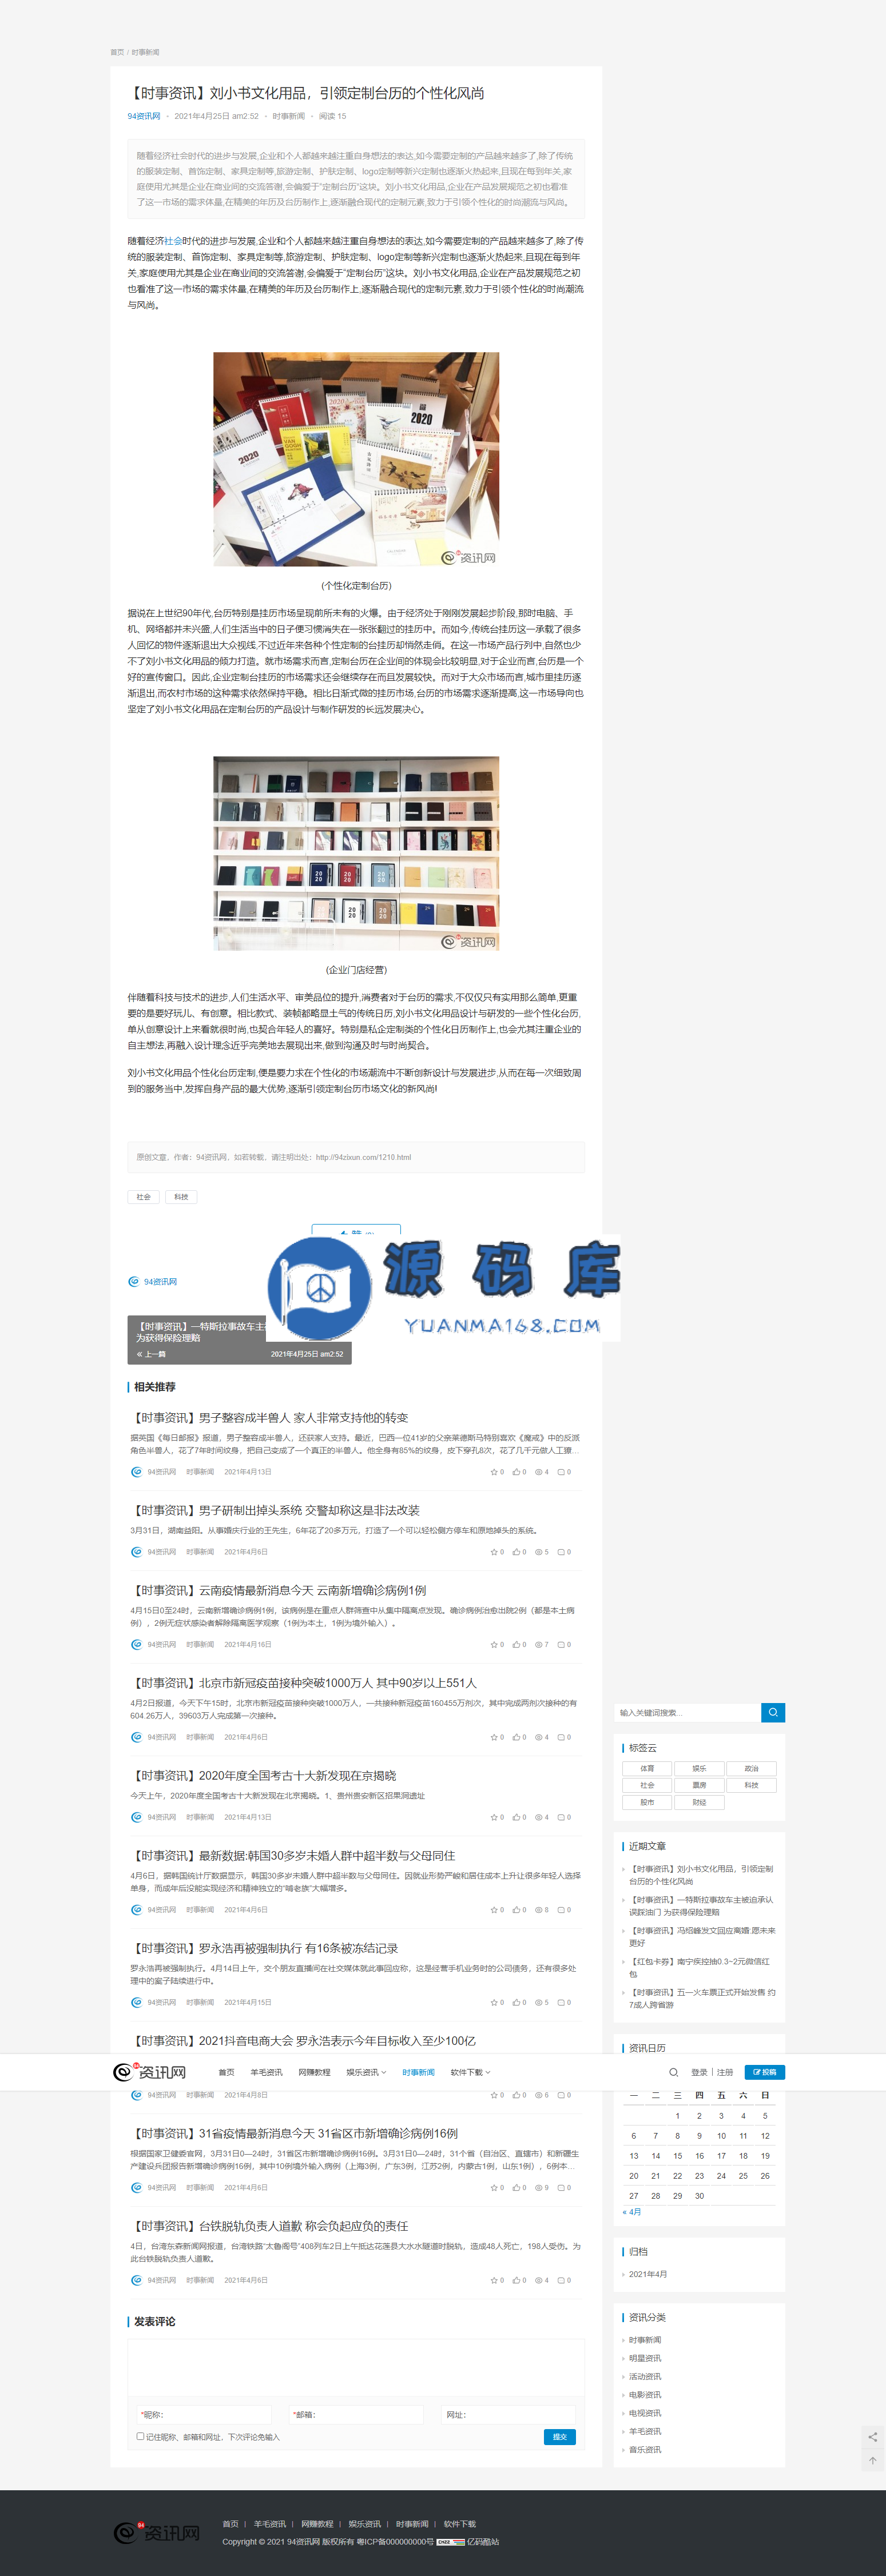This screenshot has width=886, height=2576.
Task: Click the 财经 tag in tag cloud
Action: [699, 1802]
